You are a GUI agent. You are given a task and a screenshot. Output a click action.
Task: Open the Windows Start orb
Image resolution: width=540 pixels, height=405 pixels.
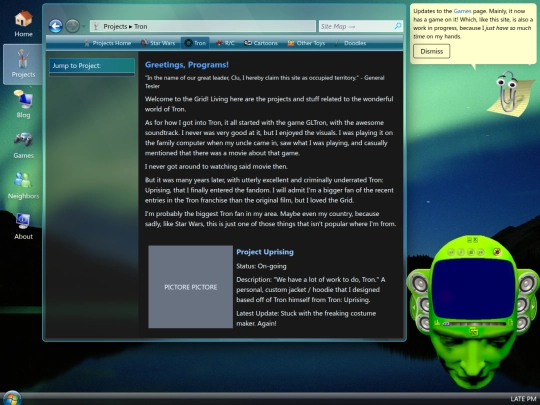point(11,398)
